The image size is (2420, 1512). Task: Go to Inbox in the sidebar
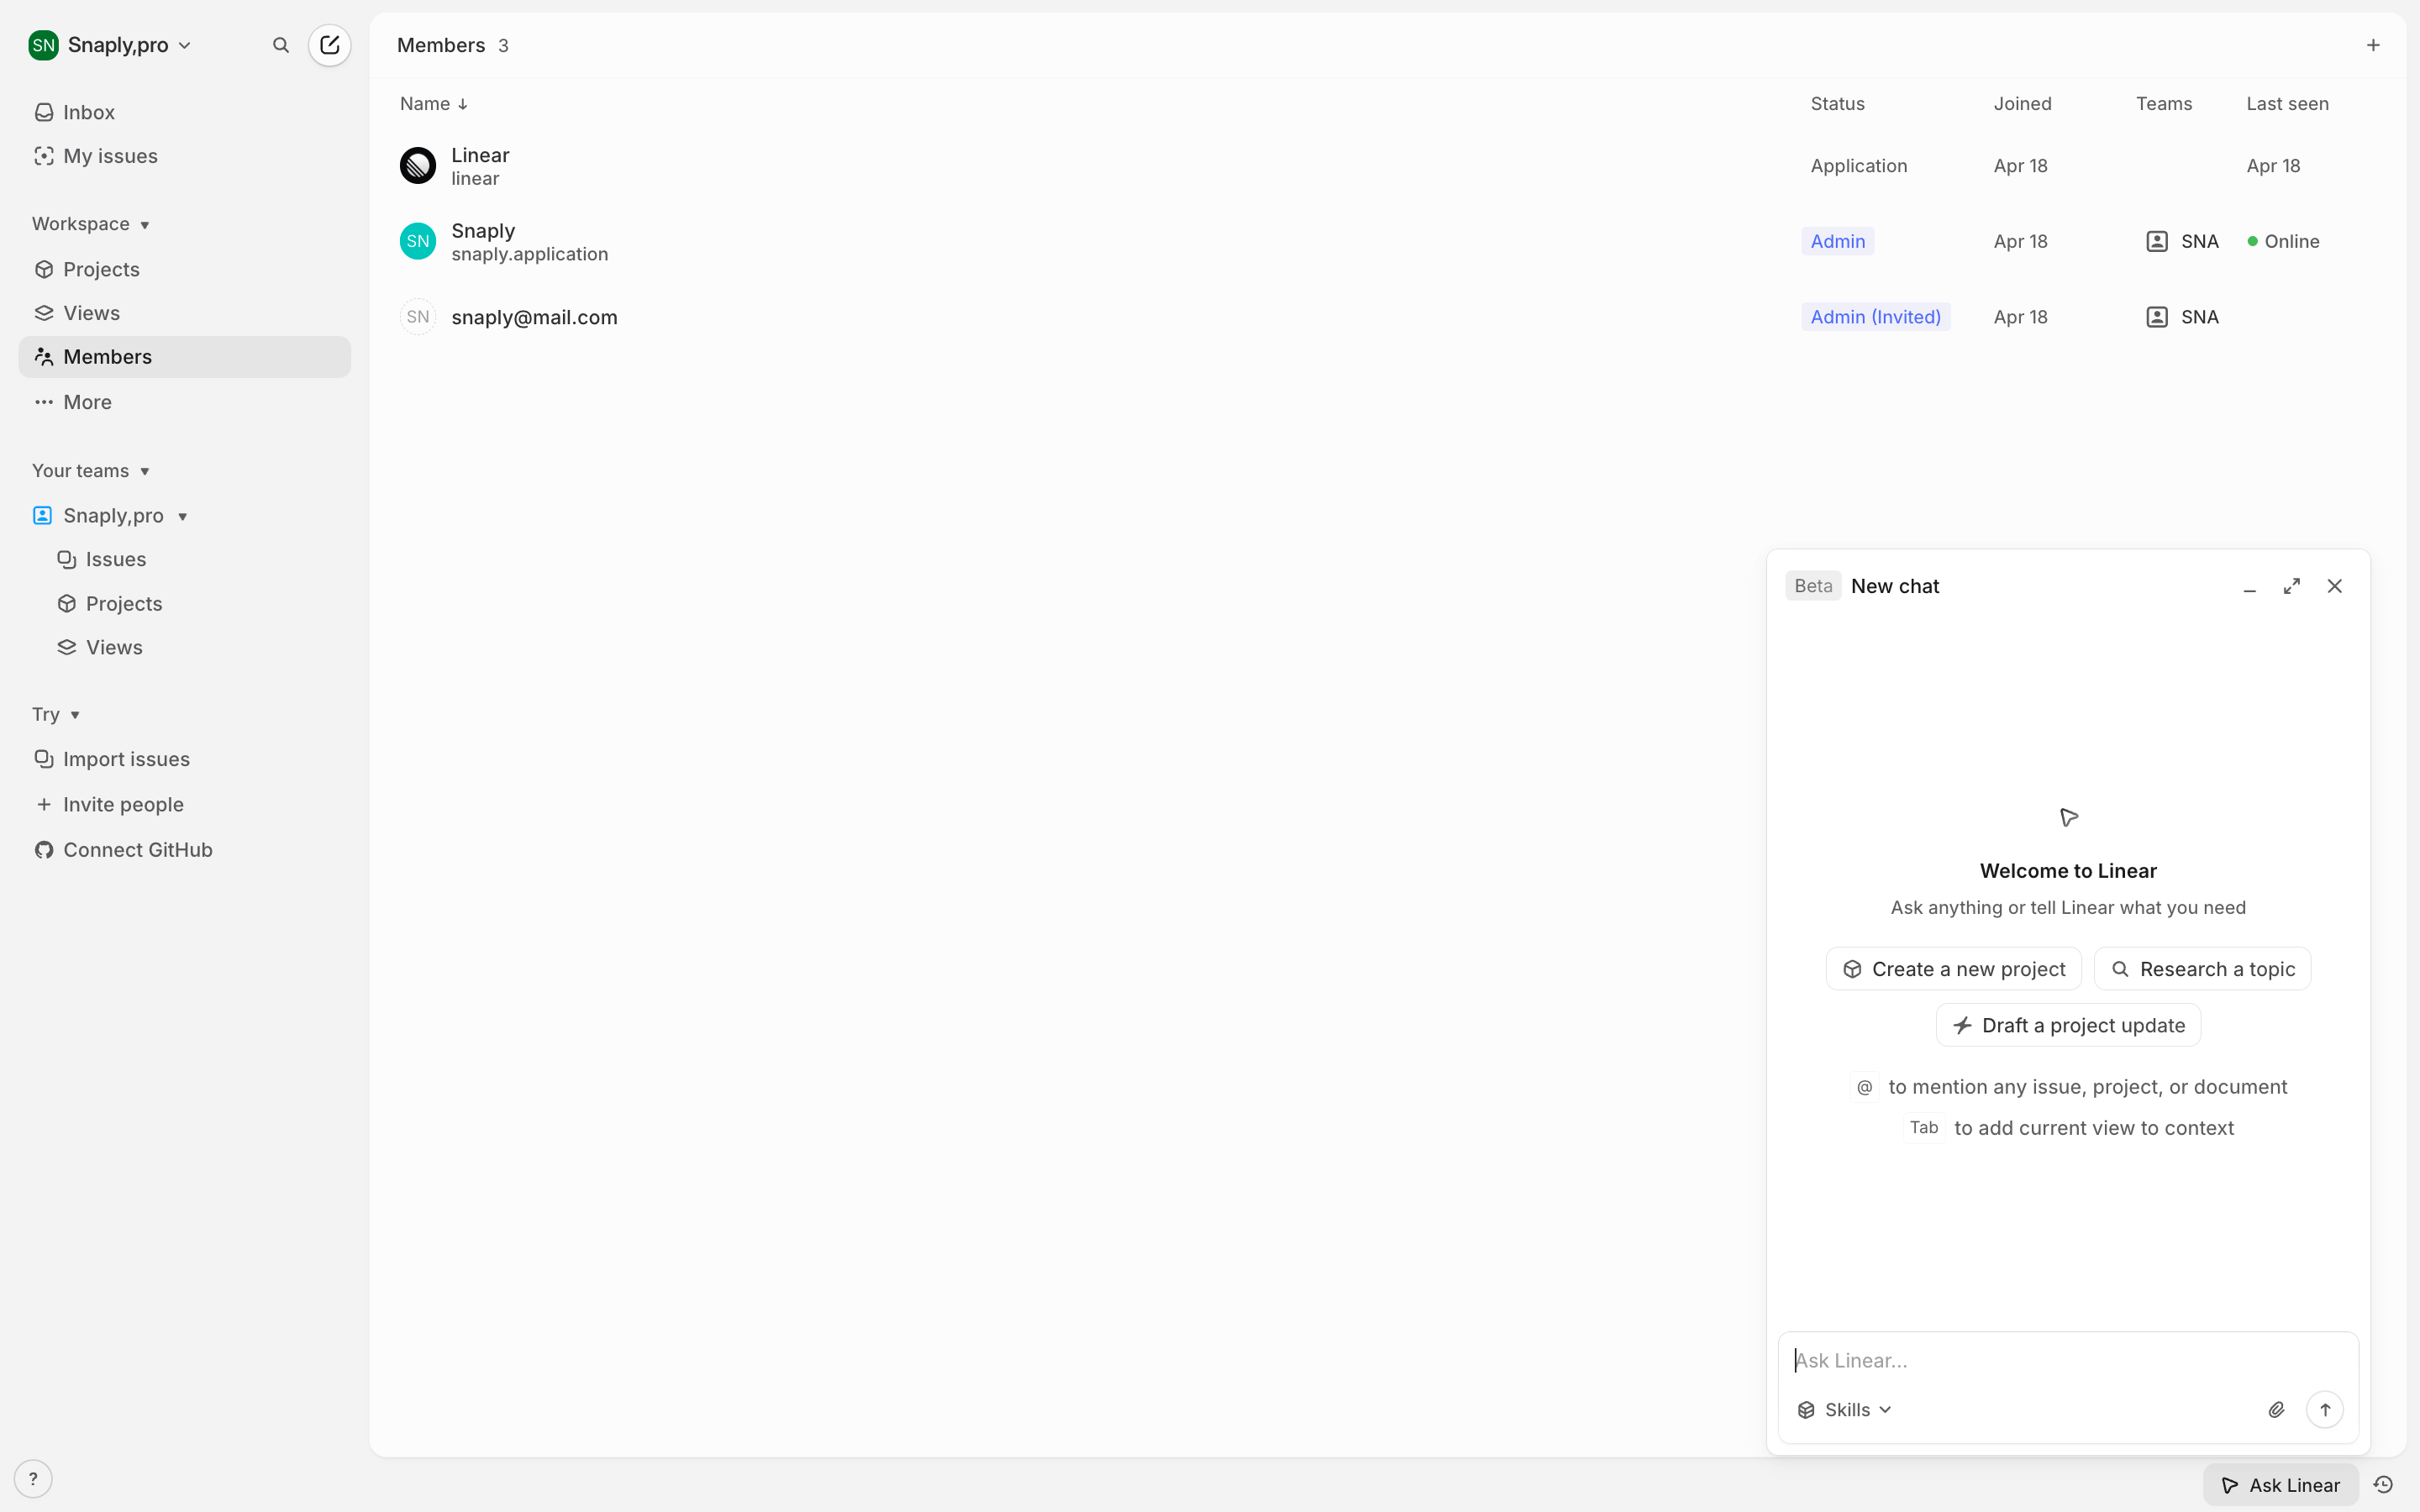coord(185,112)
